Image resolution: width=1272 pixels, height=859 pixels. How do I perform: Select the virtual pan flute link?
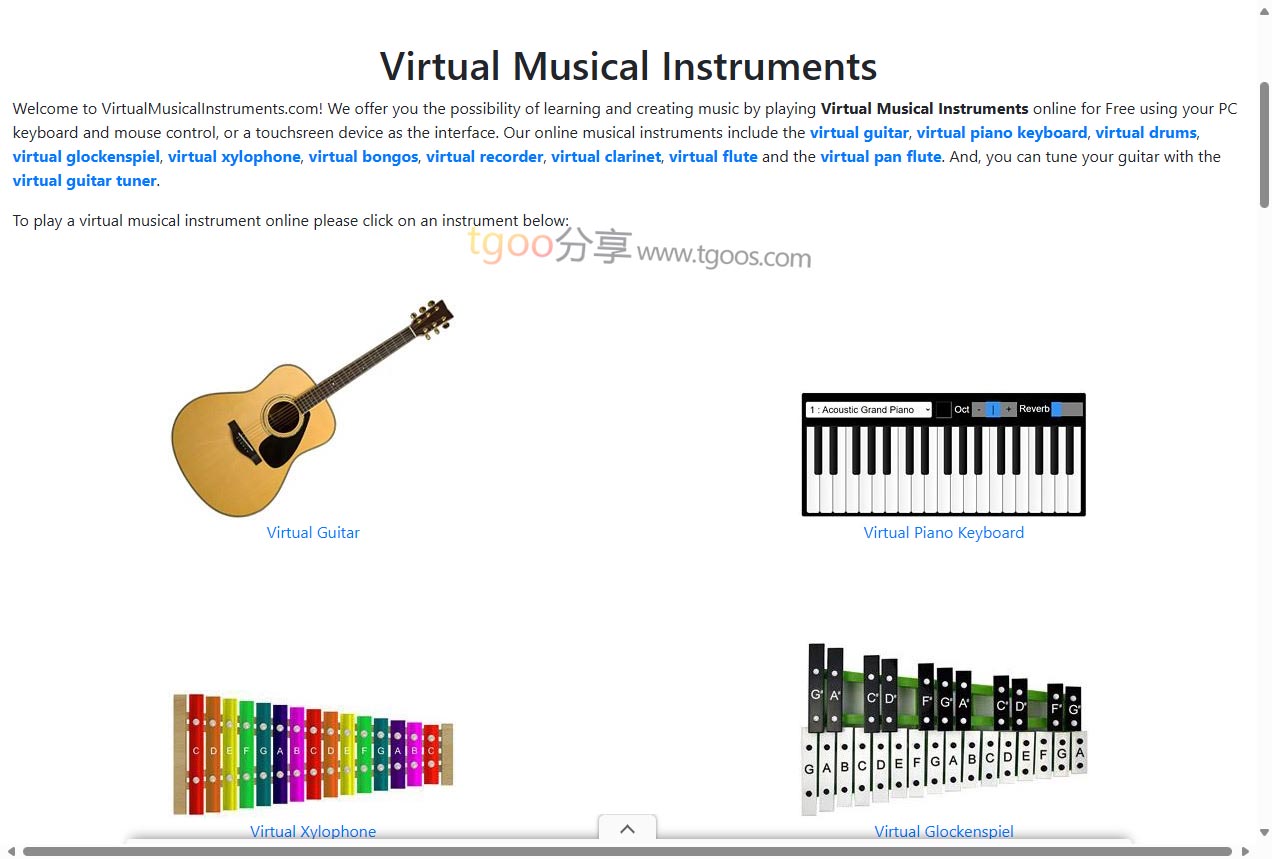(880, 157)
